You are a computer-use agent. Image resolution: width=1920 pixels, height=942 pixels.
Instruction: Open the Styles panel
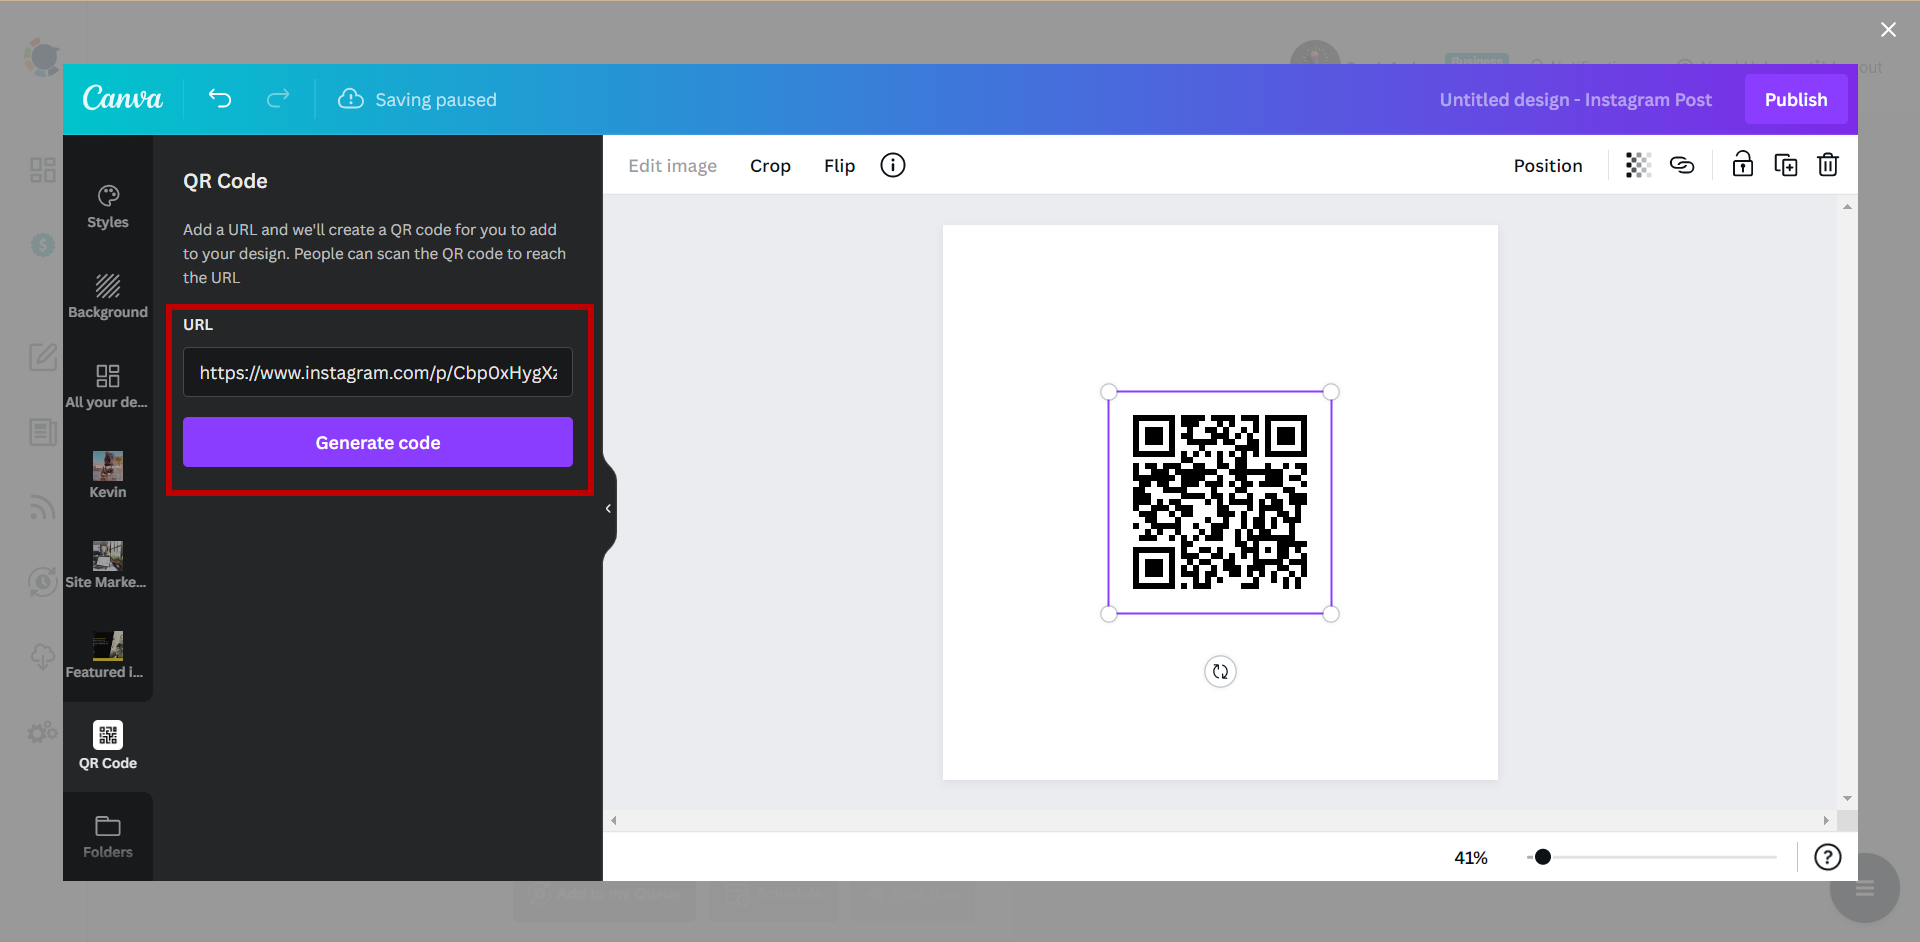(x=108, y=205)
